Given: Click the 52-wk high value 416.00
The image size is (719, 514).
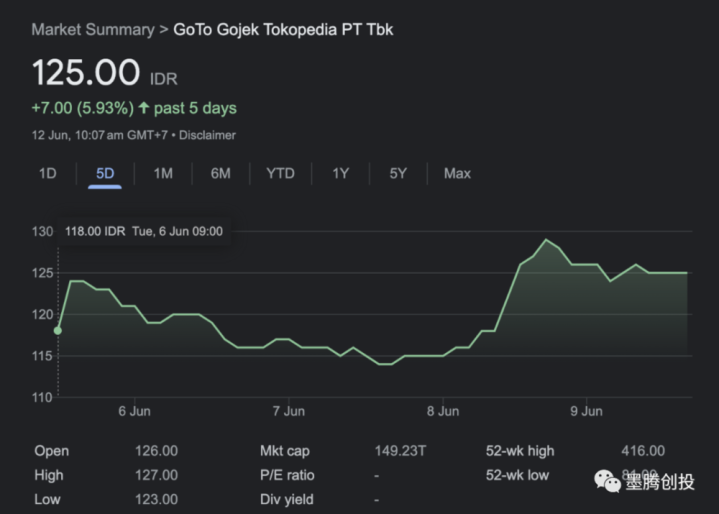Looking at the screenshot, I should click(643, 451).
